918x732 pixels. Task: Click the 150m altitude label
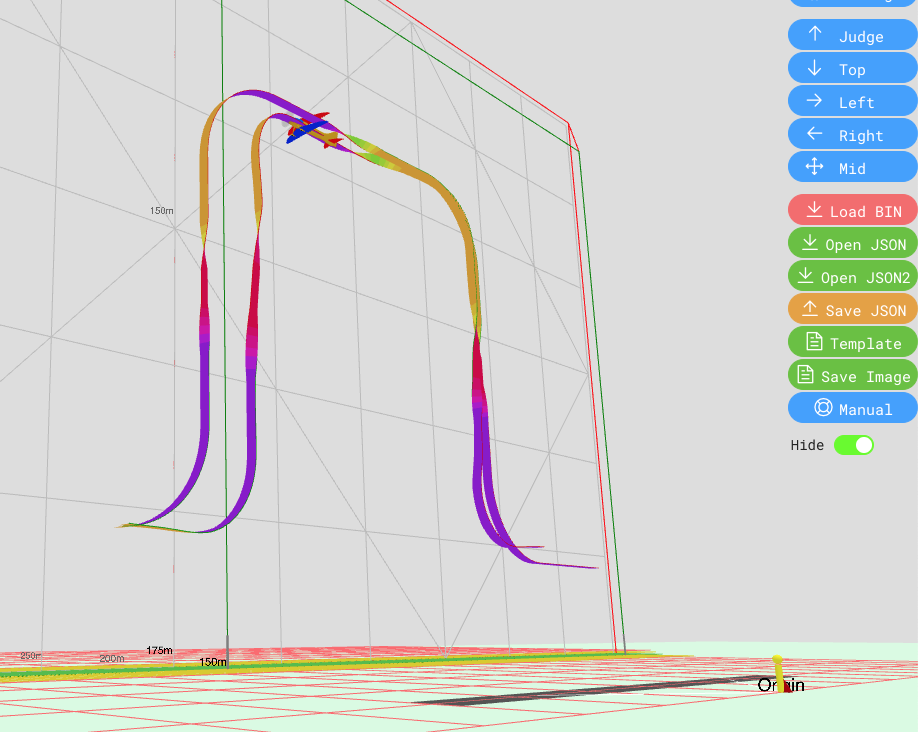coord(162,210)
